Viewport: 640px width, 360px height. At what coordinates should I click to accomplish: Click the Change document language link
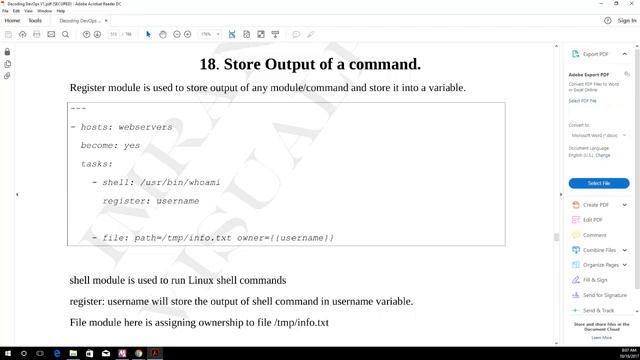(x=603, y=155)
